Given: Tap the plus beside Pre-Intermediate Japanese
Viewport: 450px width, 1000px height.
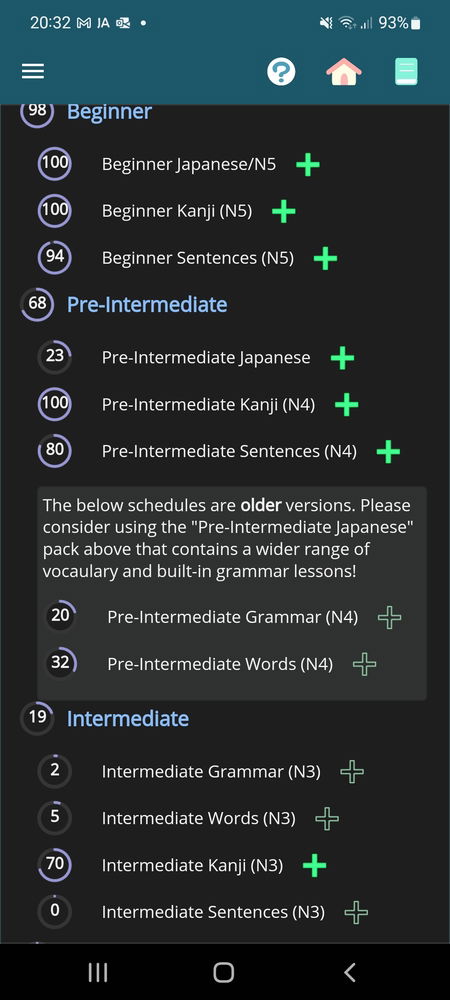Looking at the screenshot, I should coord(342,358).
